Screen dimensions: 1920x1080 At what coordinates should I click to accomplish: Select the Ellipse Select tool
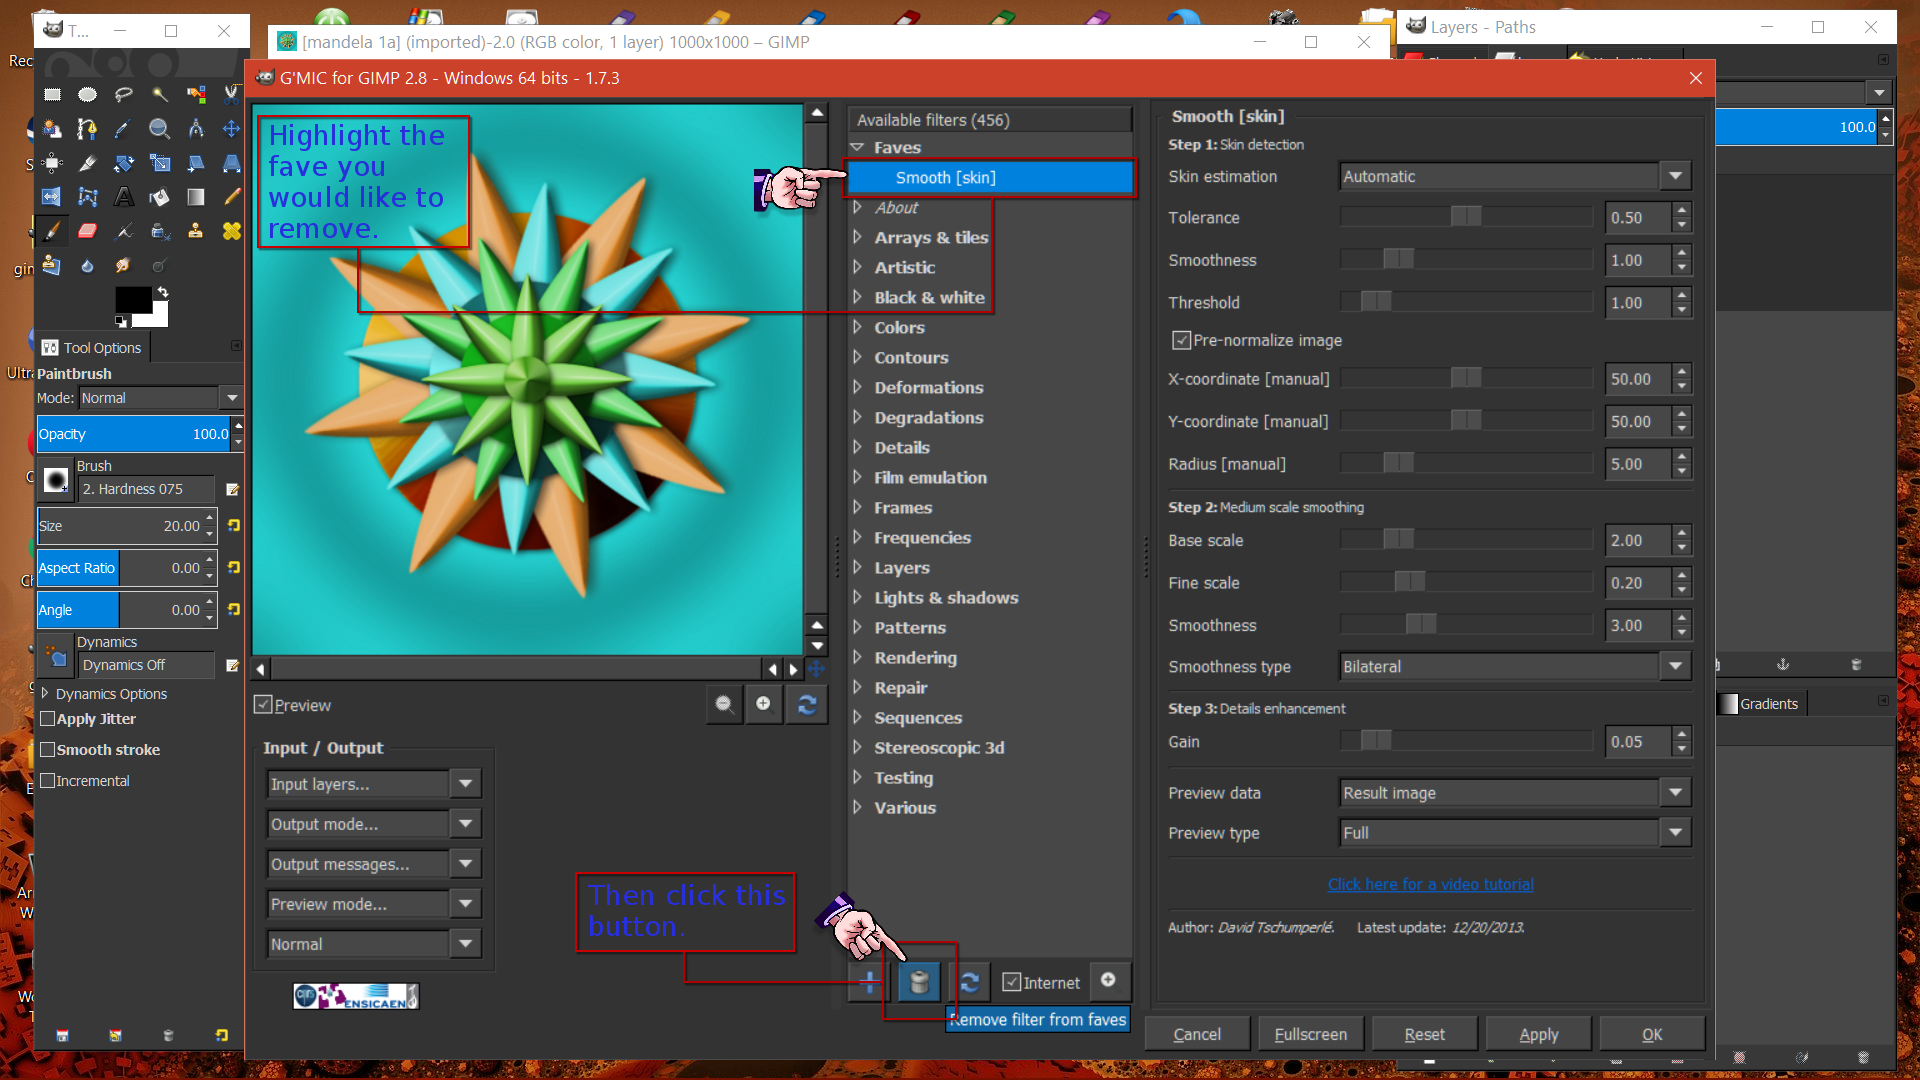point(88,94)
